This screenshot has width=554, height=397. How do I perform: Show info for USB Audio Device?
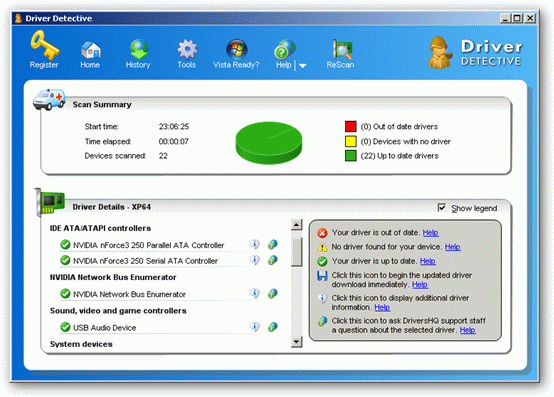(x=255, y=327)
